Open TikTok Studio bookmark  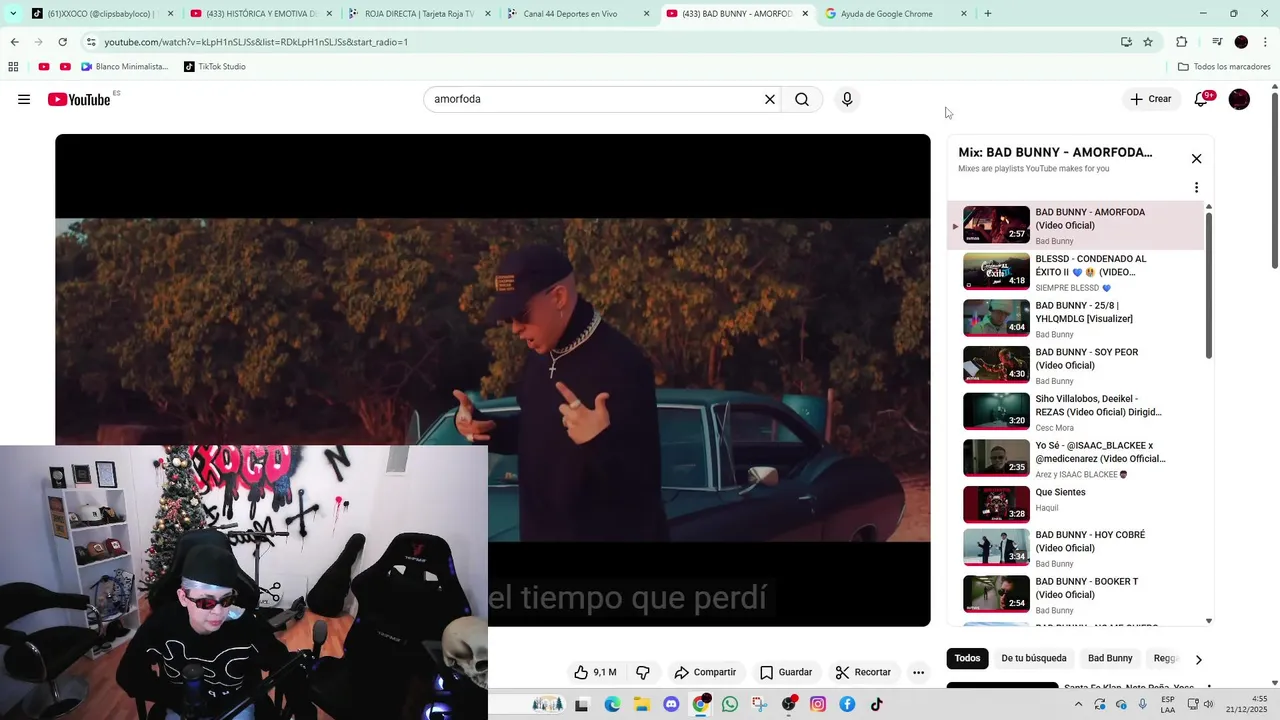click(215, 67)
